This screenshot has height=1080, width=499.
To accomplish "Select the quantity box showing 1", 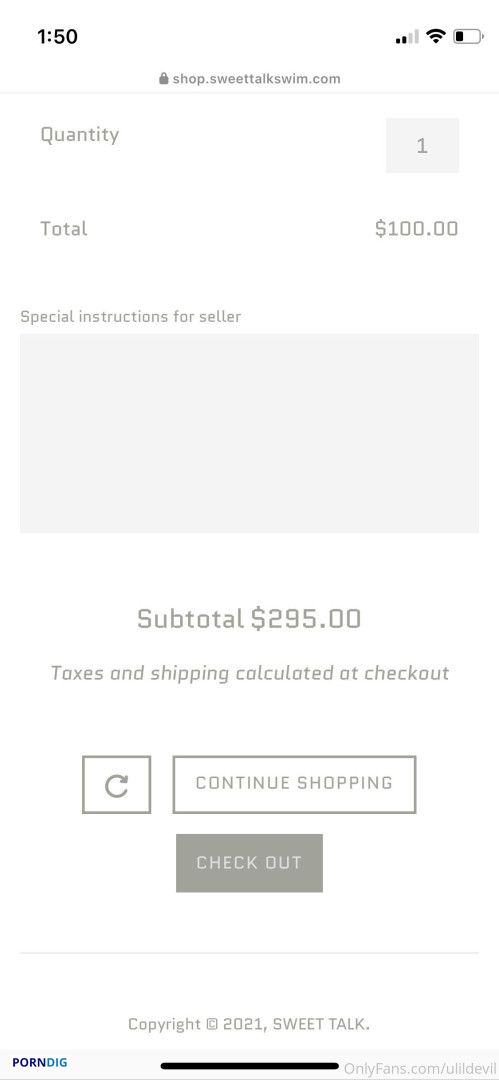I will (422, 145).
